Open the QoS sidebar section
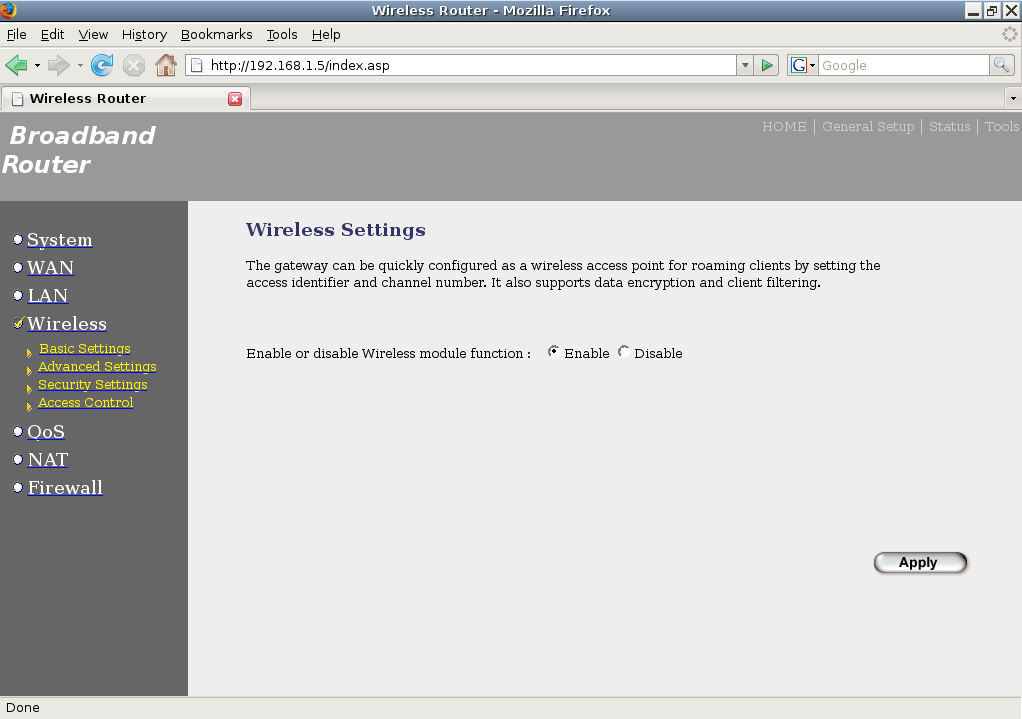Screen dimensions: 1022x719 pos(46,432)
